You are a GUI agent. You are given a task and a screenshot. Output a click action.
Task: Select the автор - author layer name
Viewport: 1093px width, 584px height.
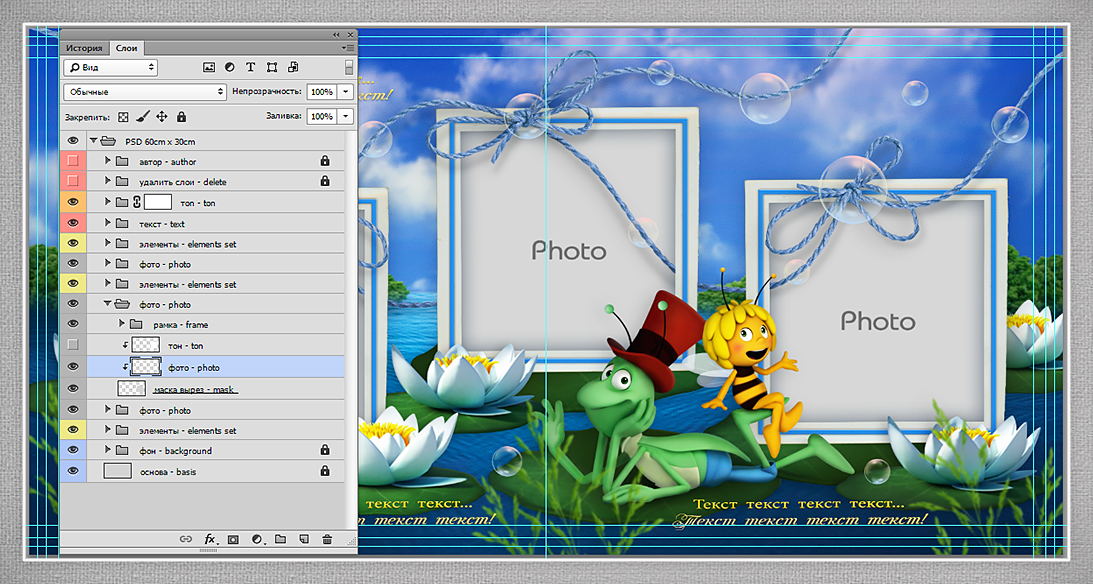coord(167,162)
